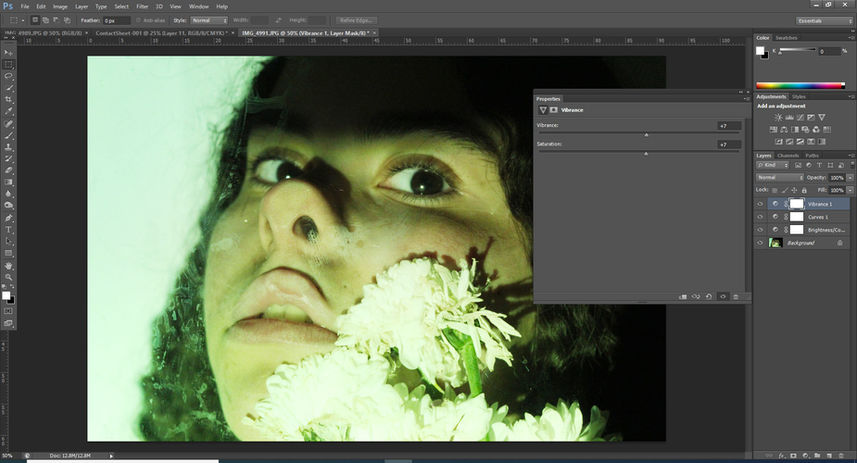Hide the Vibrance 1 layer
The height and width of the screenshot is (463, 857).
(x=760, y=204)
